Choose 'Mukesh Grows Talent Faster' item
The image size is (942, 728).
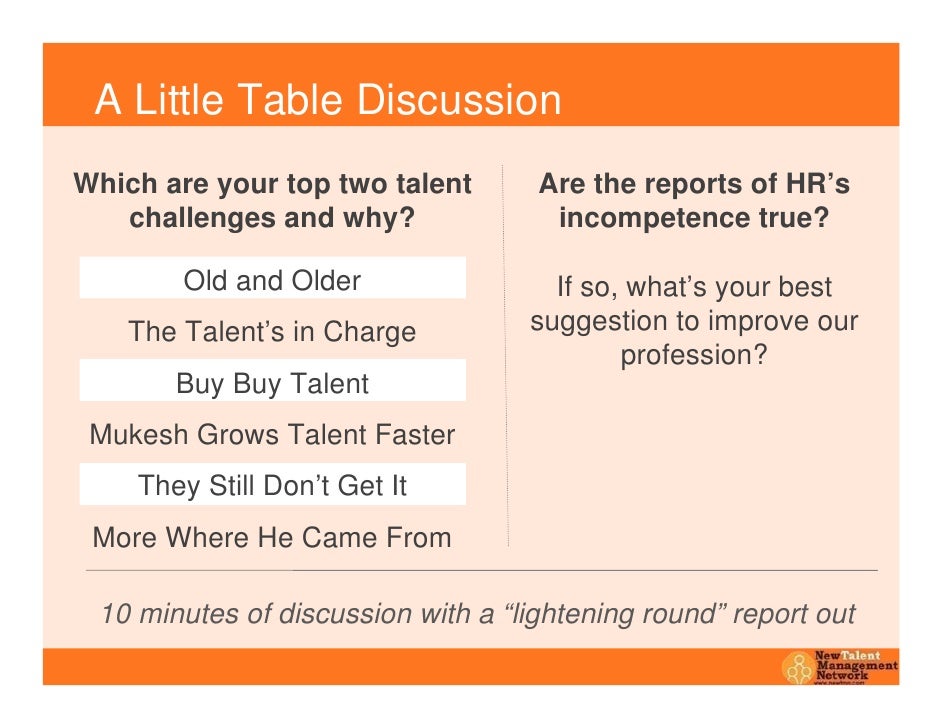[272, 434]
